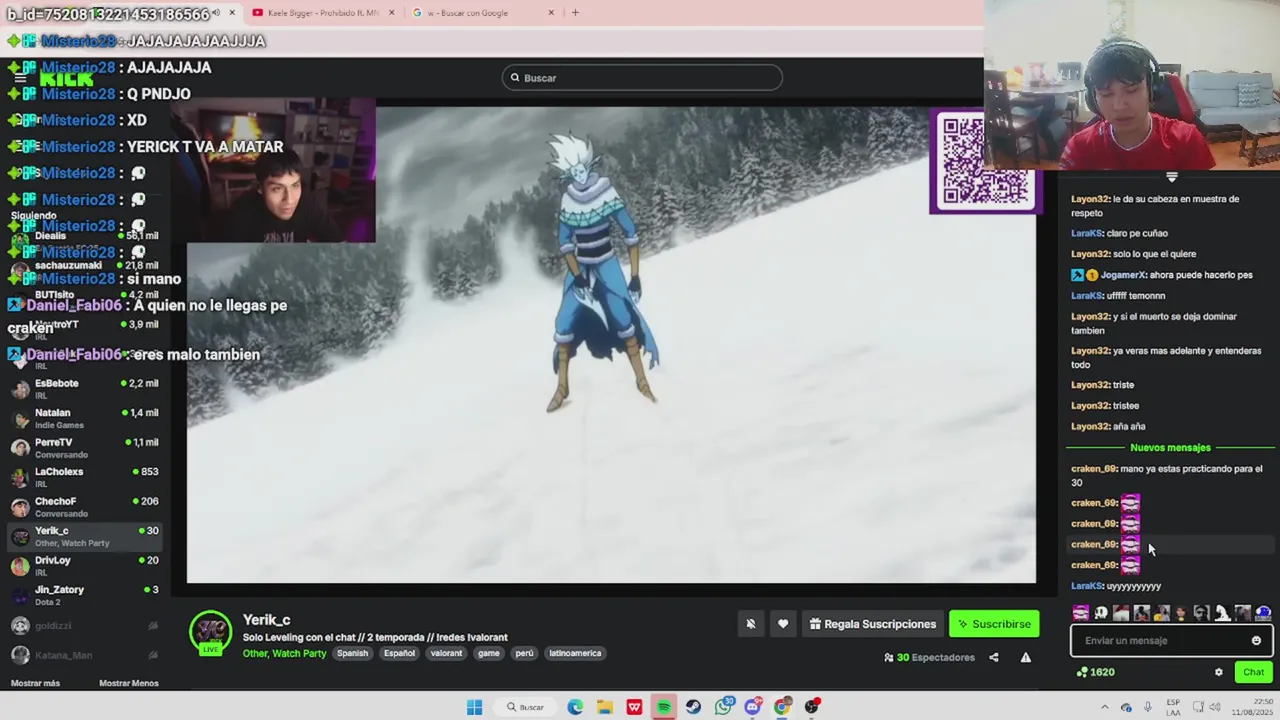Close the Buscar con Google tab
The height and width of the screenshot is (720, 1280).
[551, 13]
